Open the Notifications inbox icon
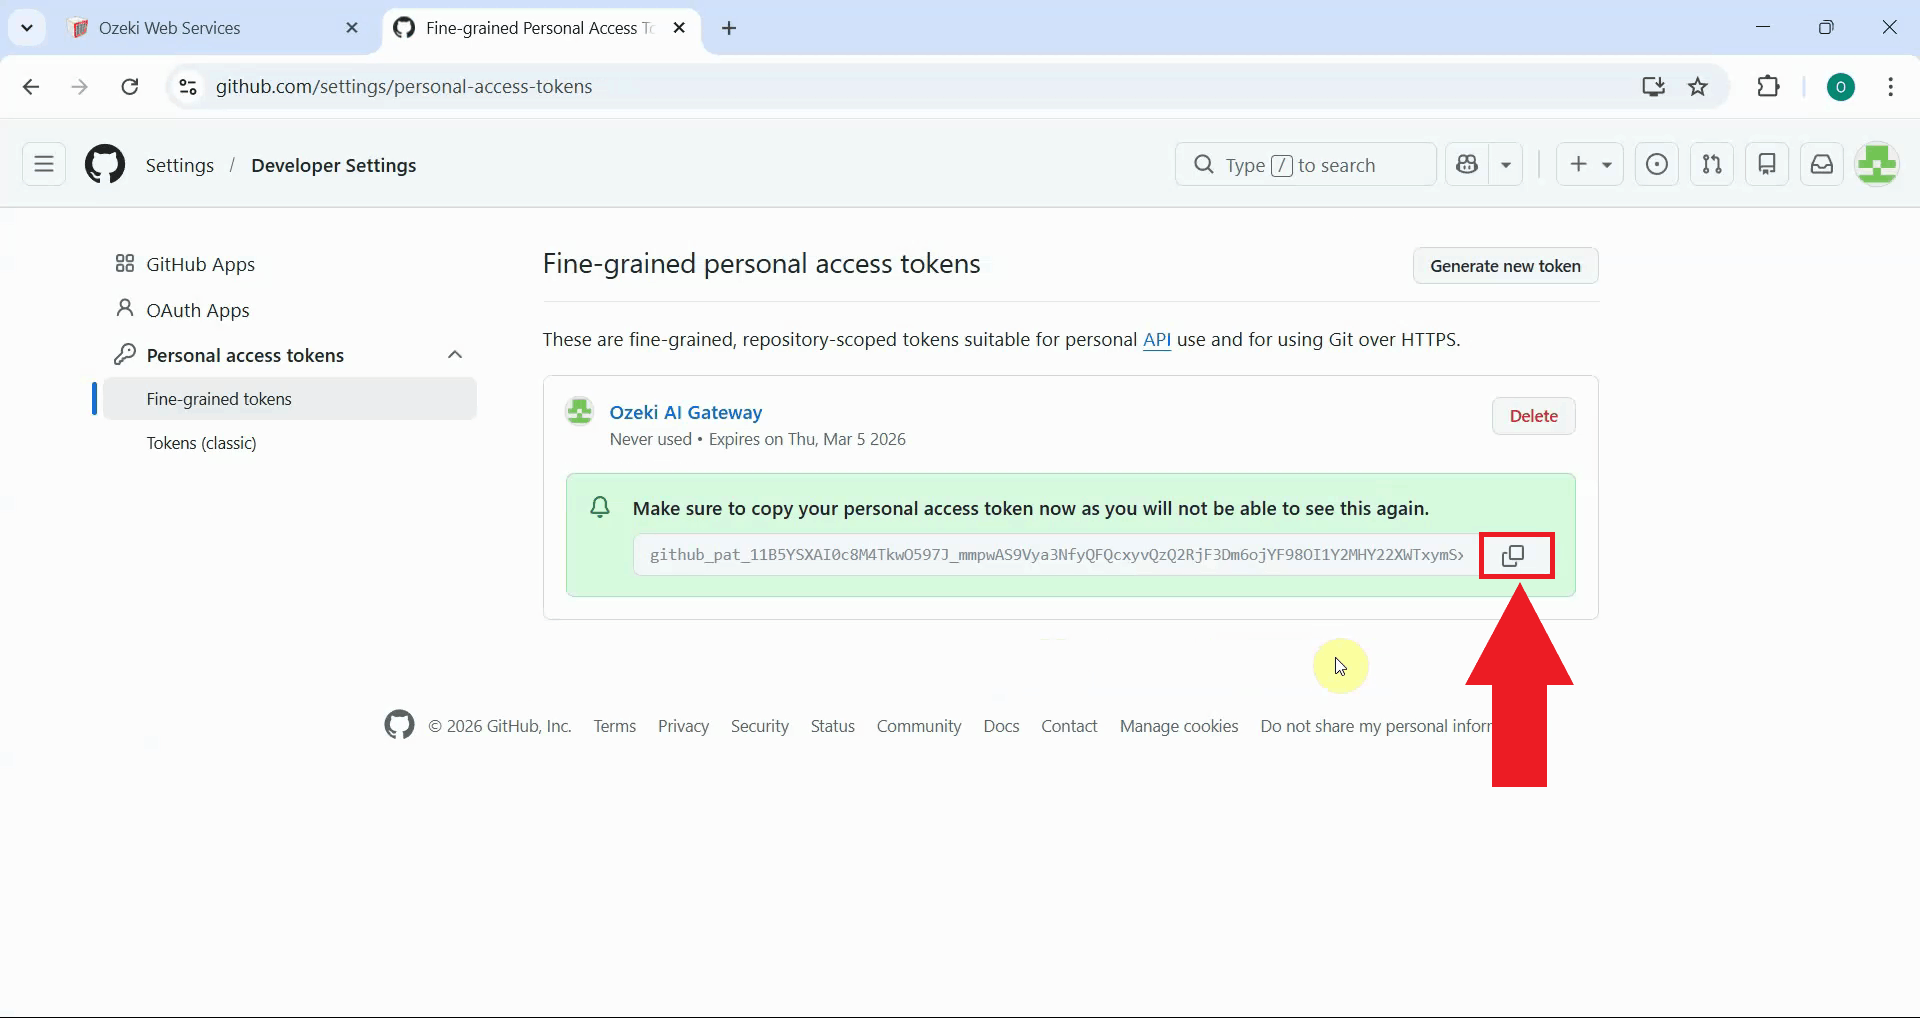Screen dimensions: 1920x1018 1821,165
